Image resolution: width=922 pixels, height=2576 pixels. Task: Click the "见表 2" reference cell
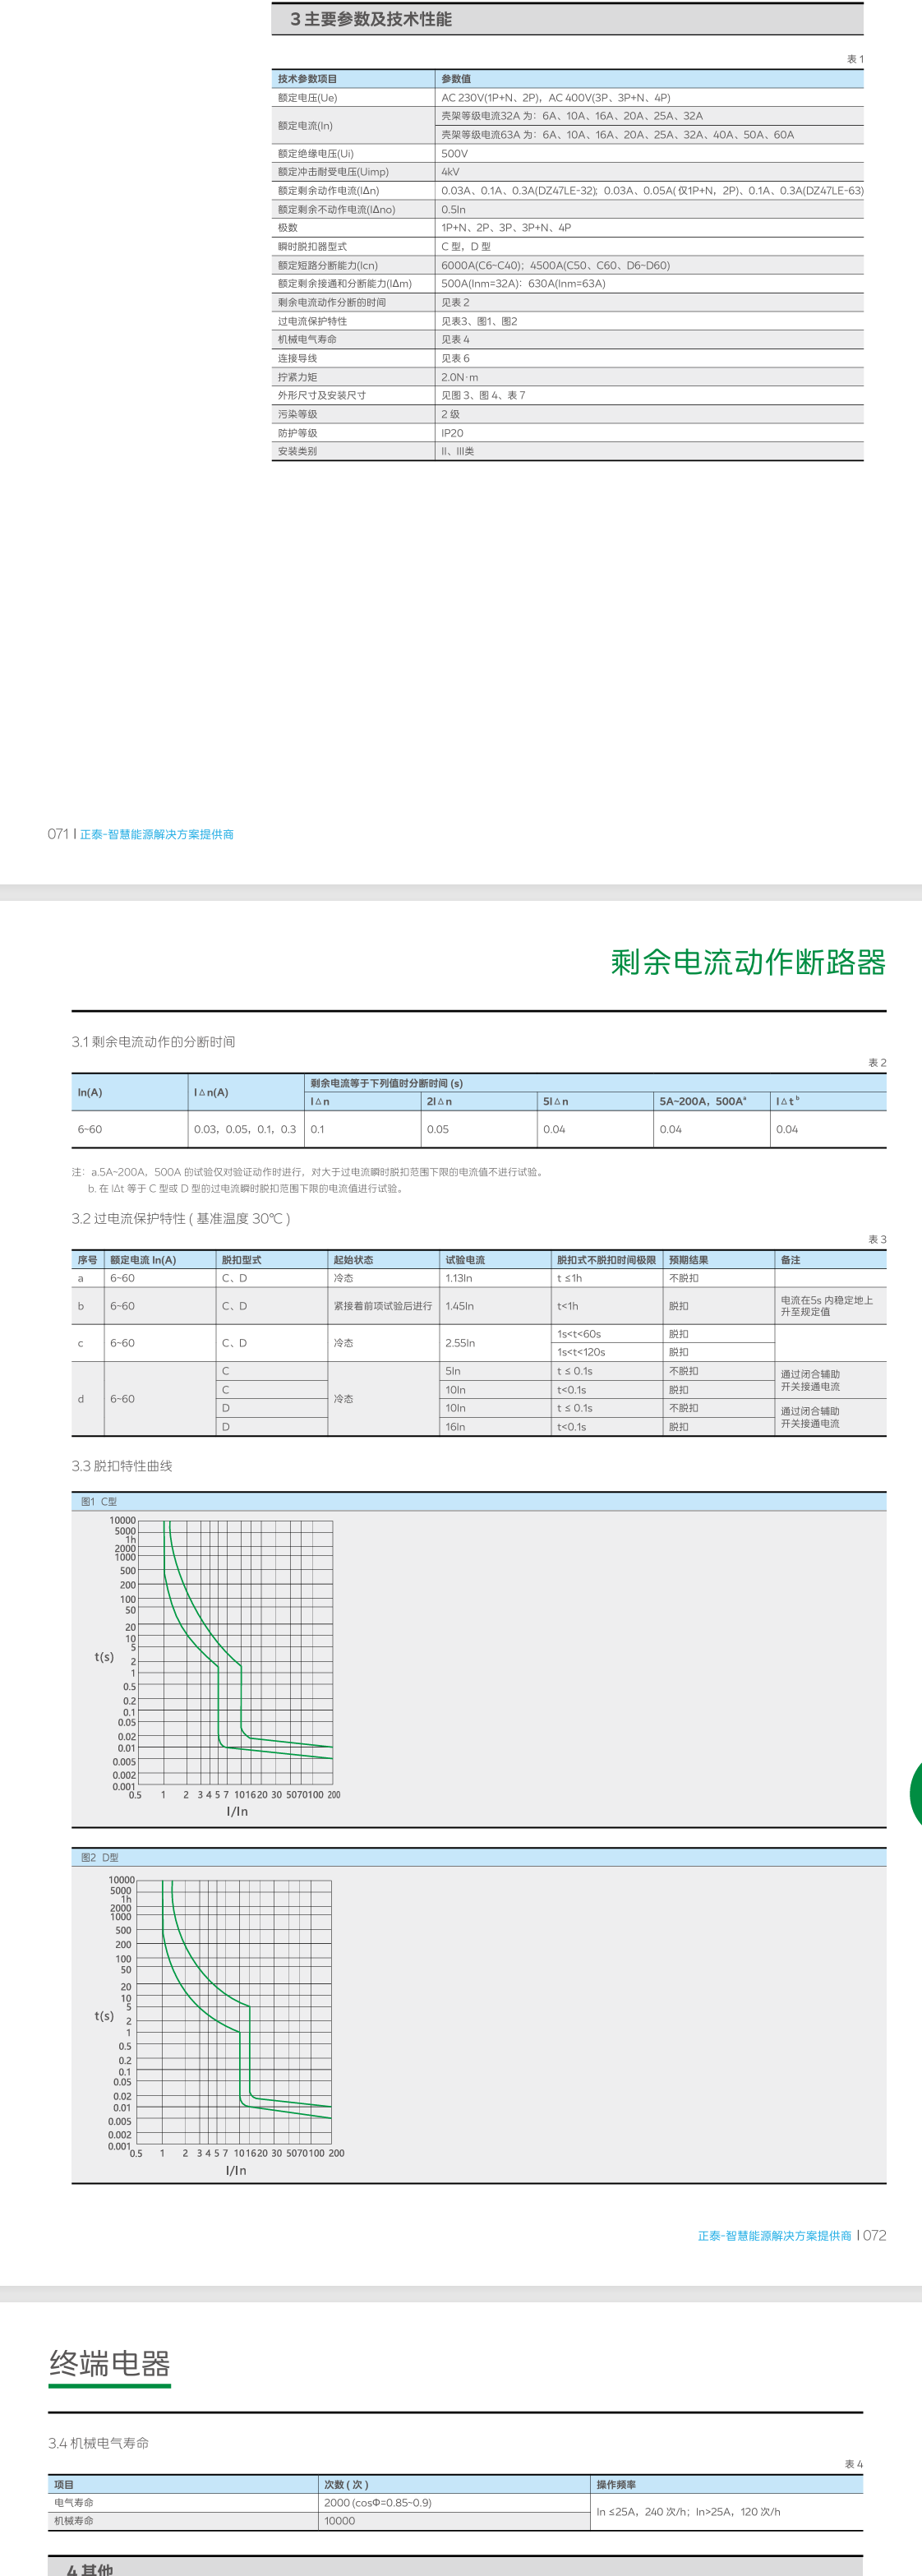pyautogui.click(x=455, y=302)
